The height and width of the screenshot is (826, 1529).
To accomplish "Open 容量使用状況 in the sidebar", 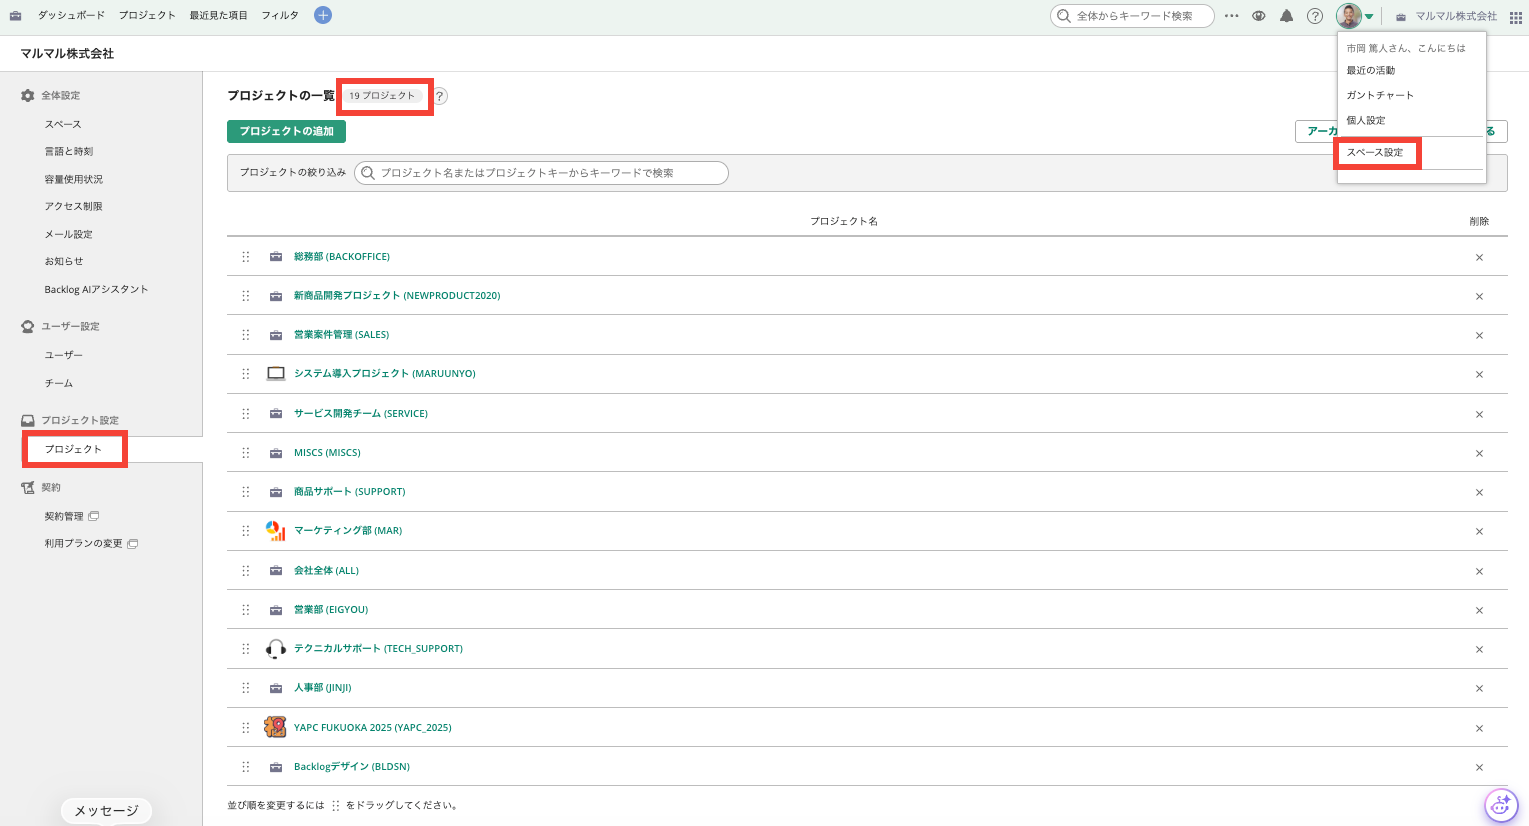I will (73, 180).
